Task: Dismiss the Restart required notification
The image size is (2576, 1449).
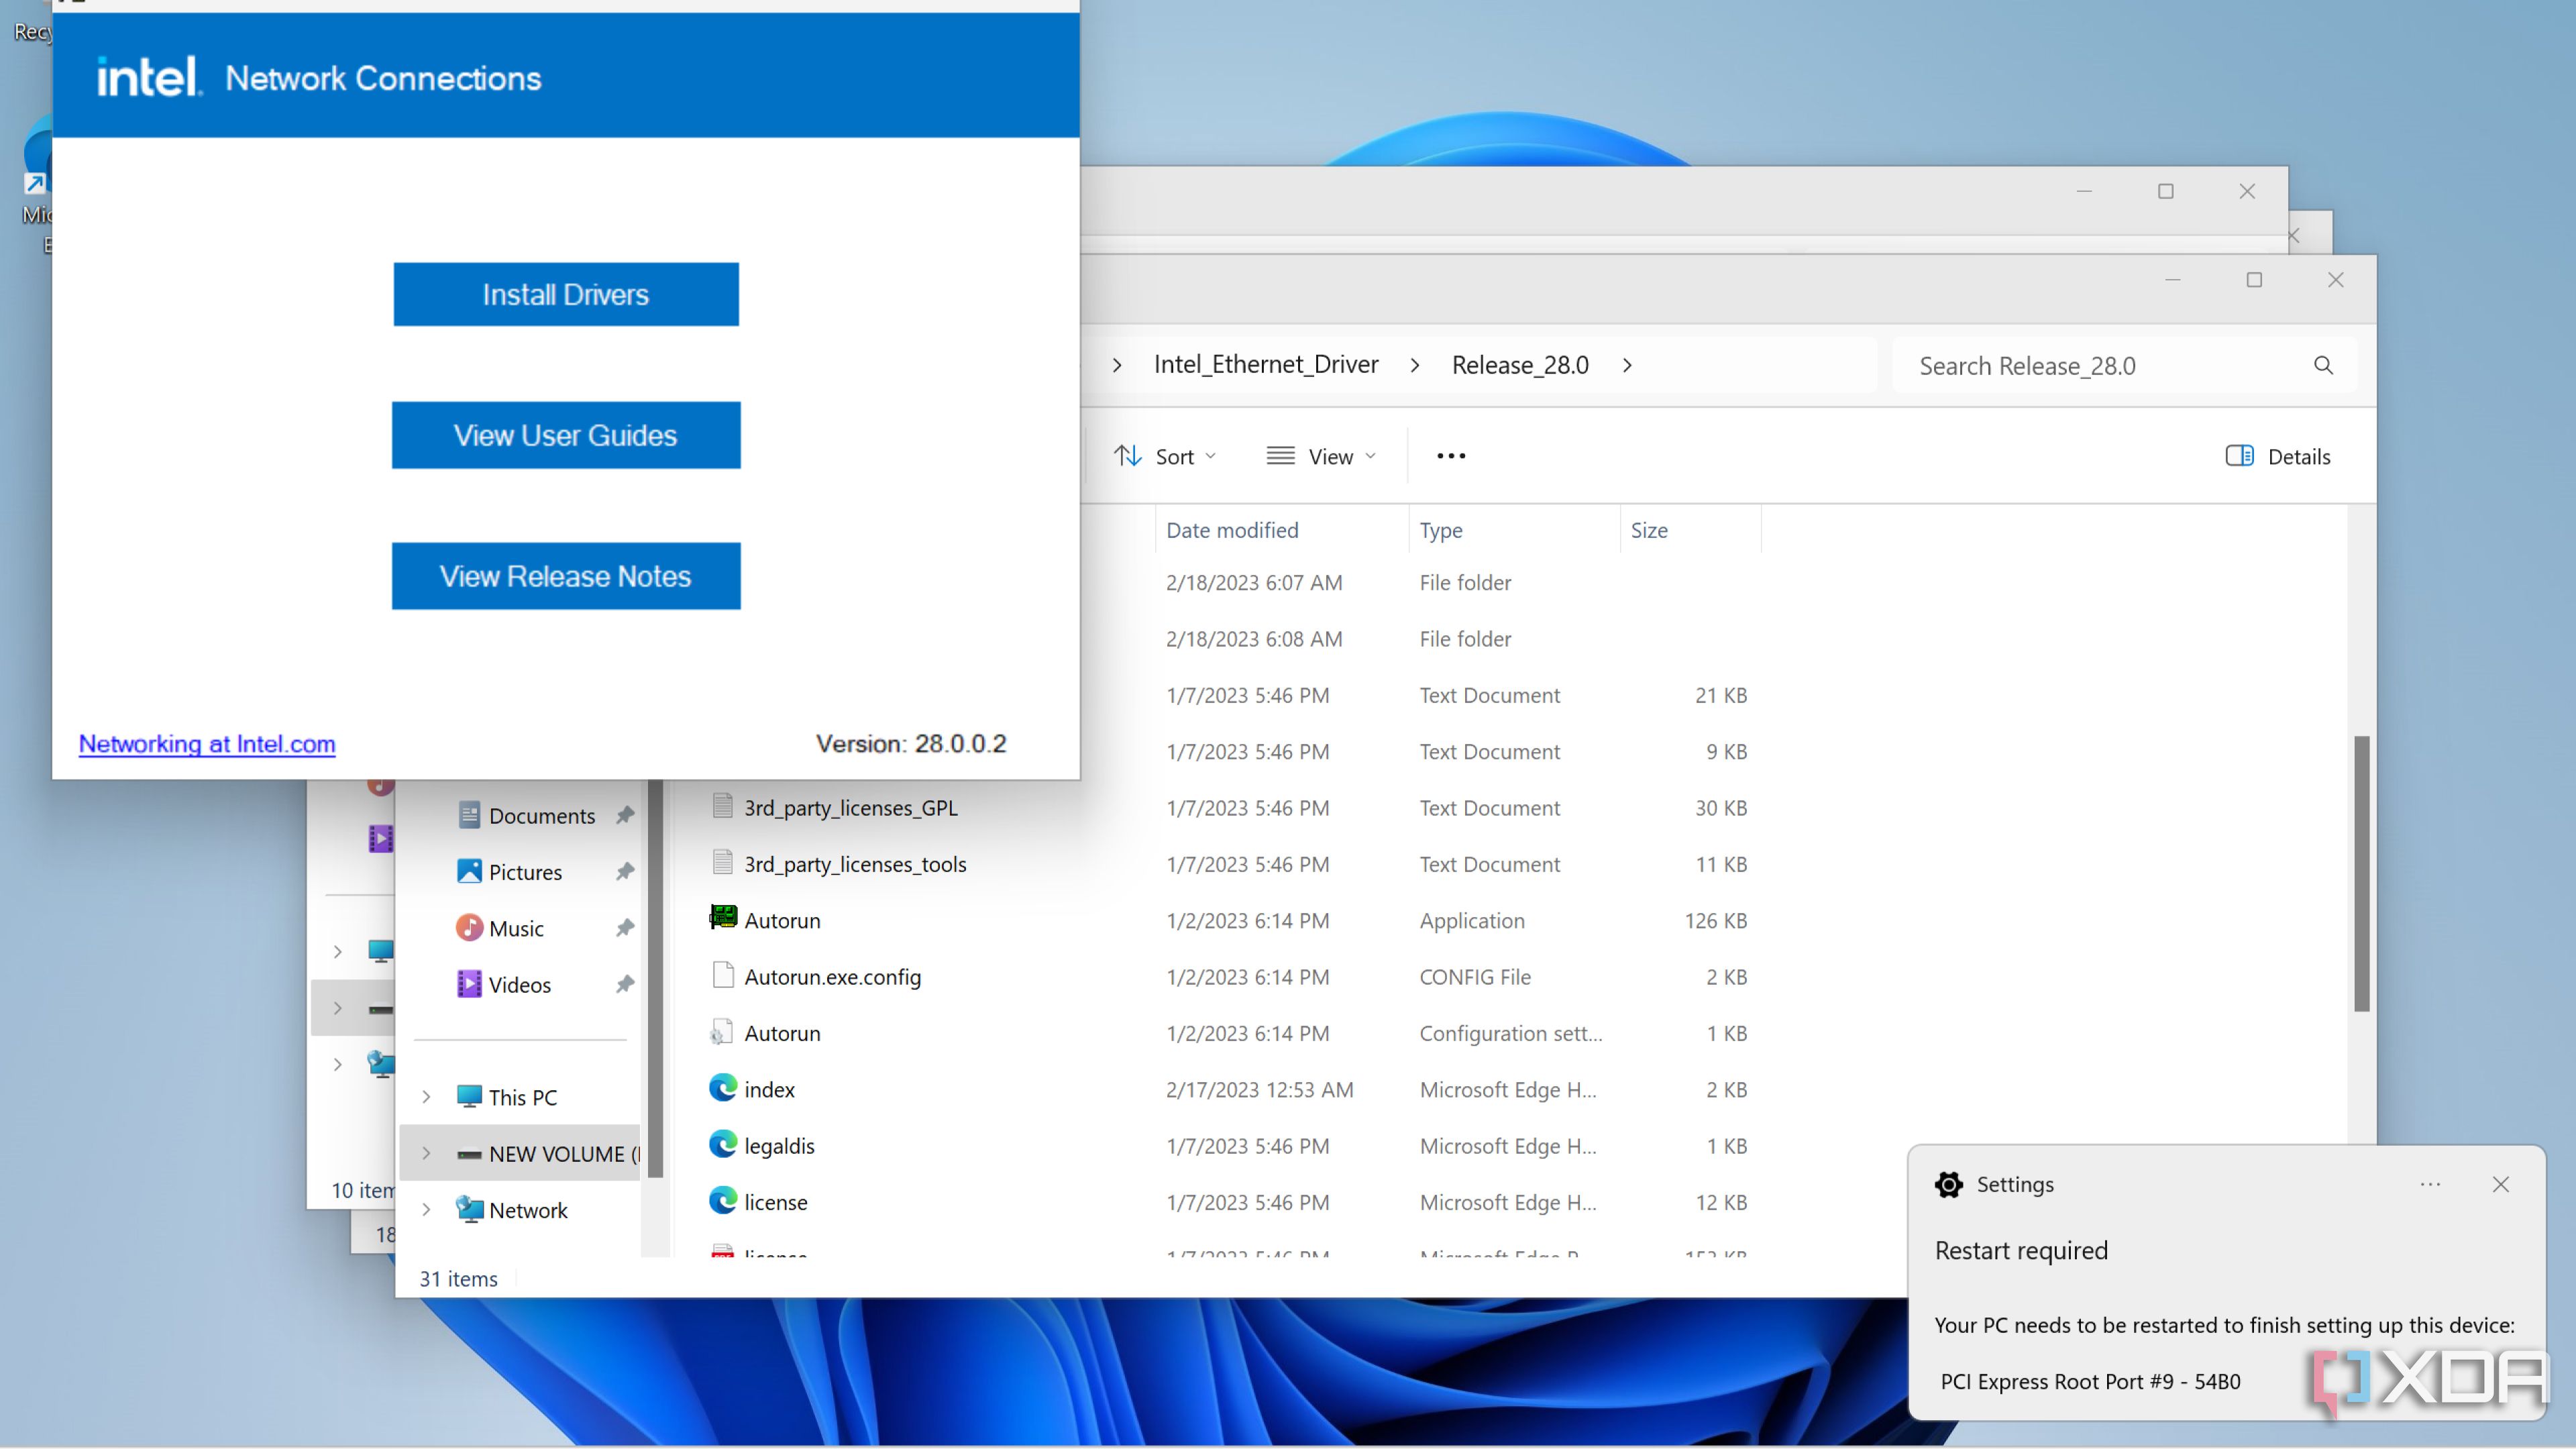Action: tap(2501, 1184)
